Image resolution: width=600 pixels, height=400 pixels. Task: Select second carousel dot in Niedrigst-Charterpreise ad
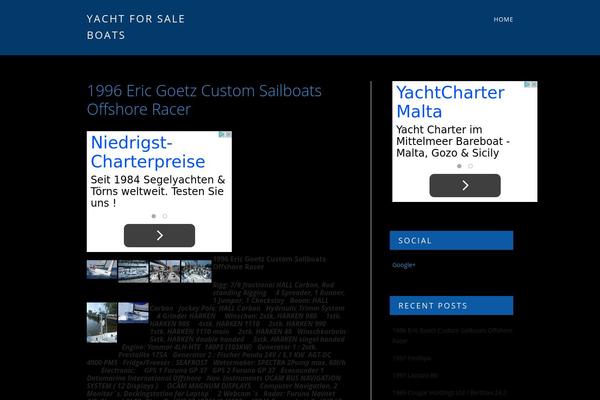165,216
